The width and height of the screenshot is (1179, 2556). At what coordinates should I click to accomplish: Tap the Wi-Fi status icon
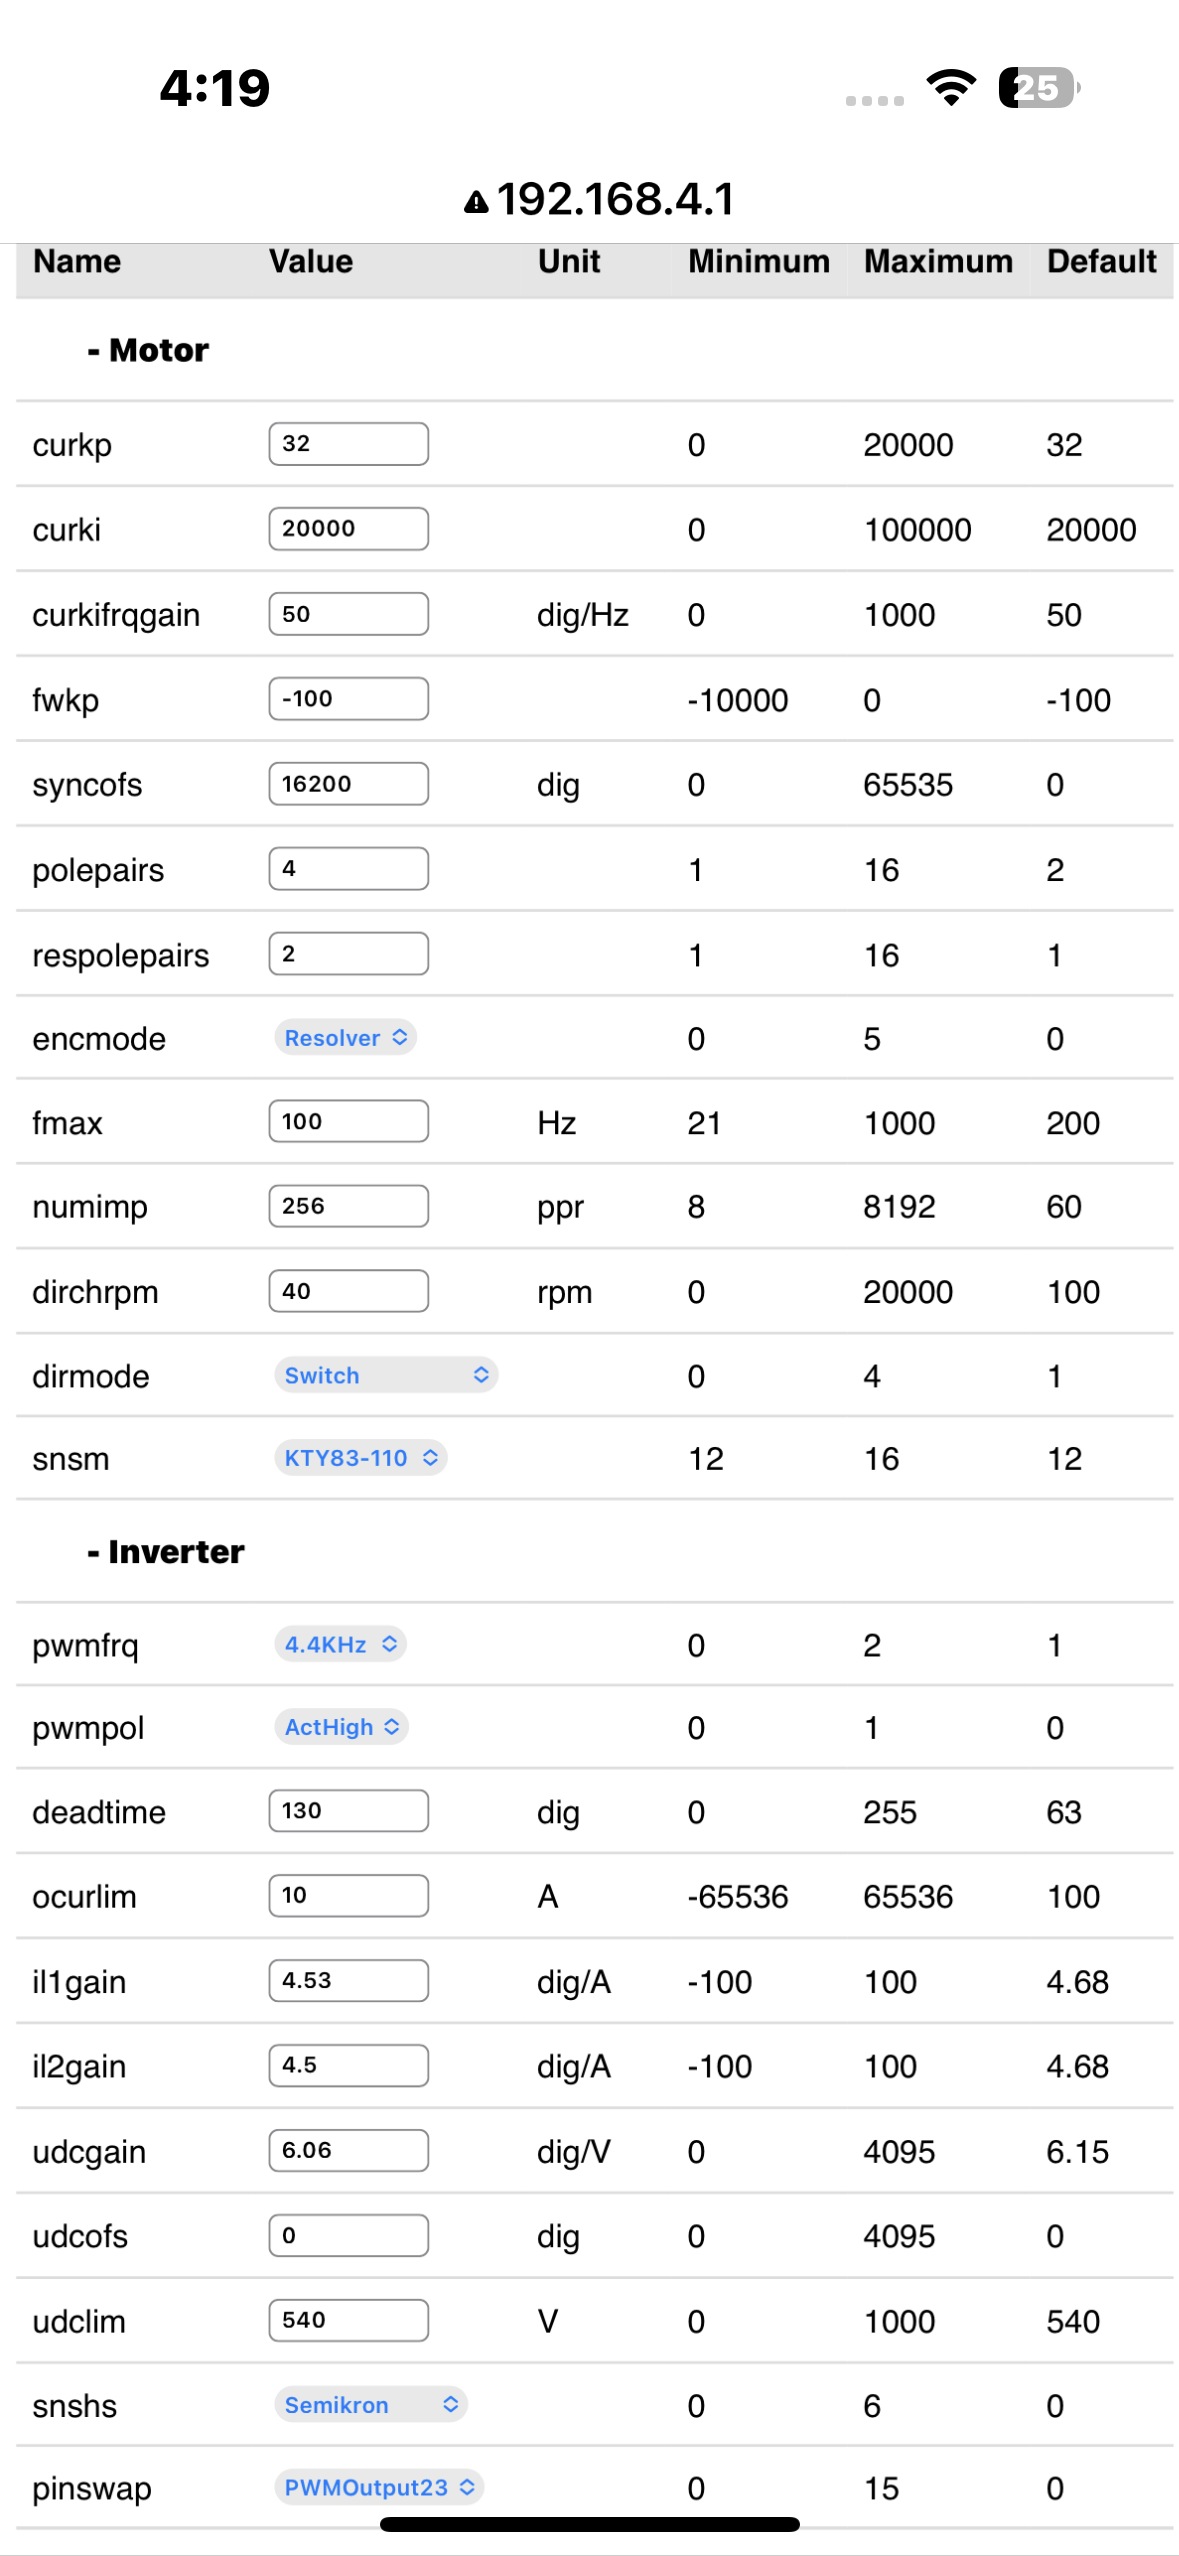click(951, 88)
